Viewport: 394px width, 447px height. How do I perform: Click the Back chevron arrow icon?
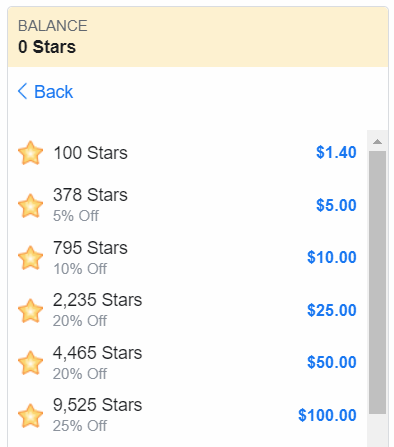[22, 91]
